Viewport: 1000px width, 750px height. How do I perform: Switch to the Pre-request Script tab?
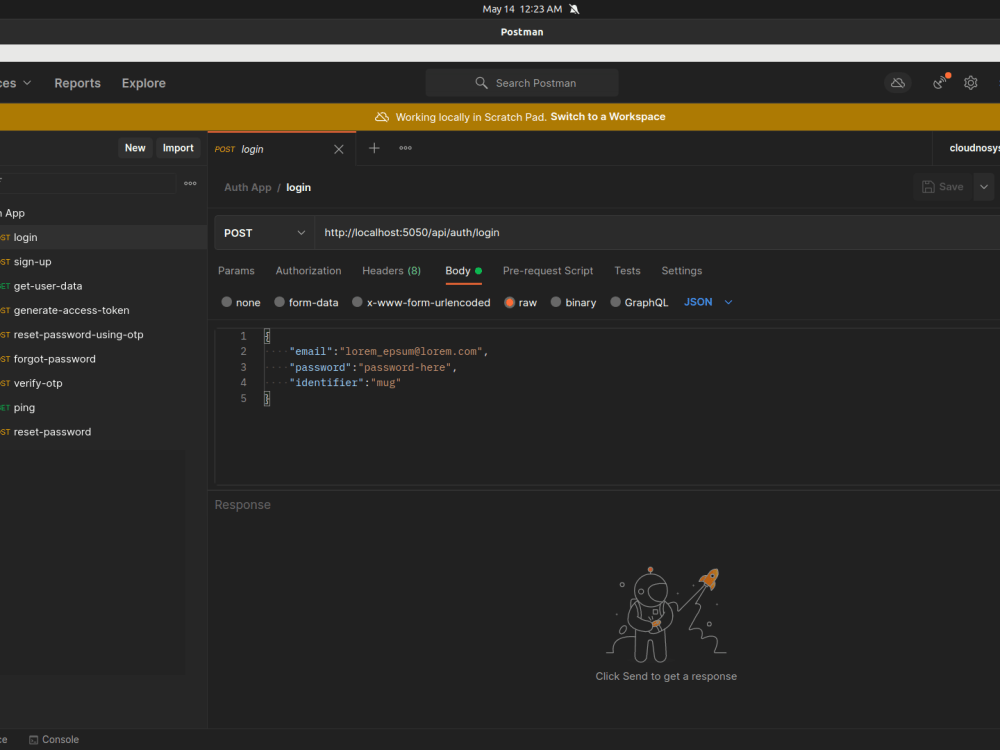548,271
